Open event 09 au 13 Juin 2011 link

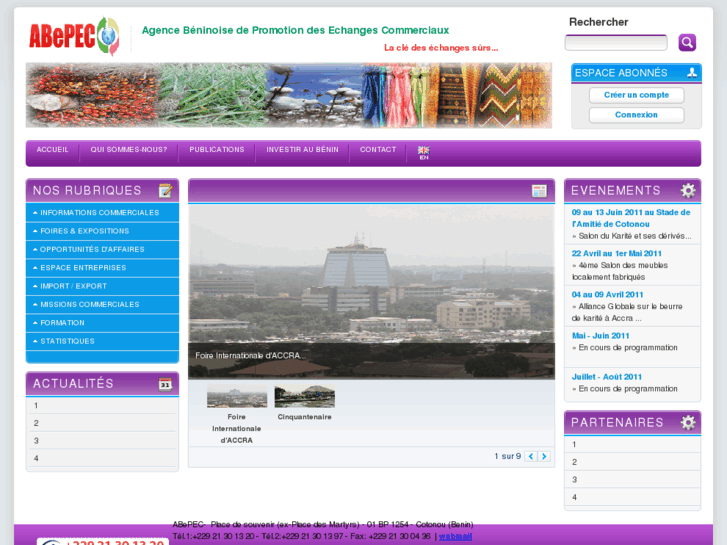point(631,218)
